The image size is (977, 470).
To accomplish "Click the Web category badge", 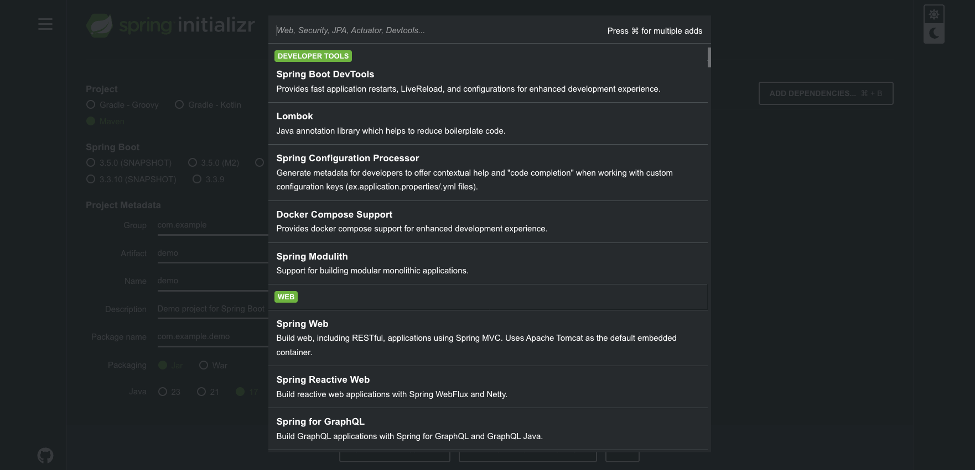I will pyautogui.click(x=286, y=297).
